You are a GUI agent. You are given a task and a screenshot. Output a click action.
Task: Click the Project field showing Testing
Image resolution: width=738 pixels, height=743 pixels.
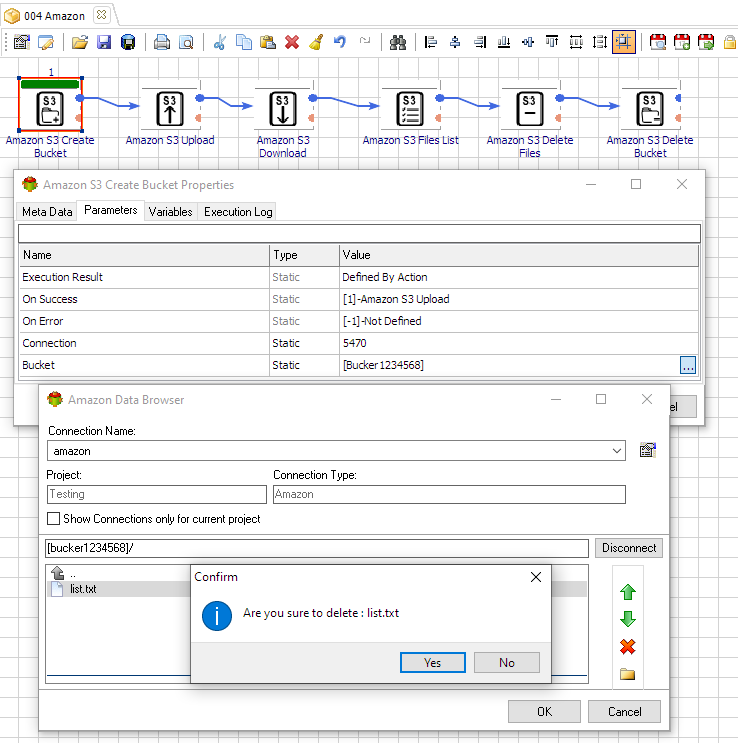[x=157, y=494]
